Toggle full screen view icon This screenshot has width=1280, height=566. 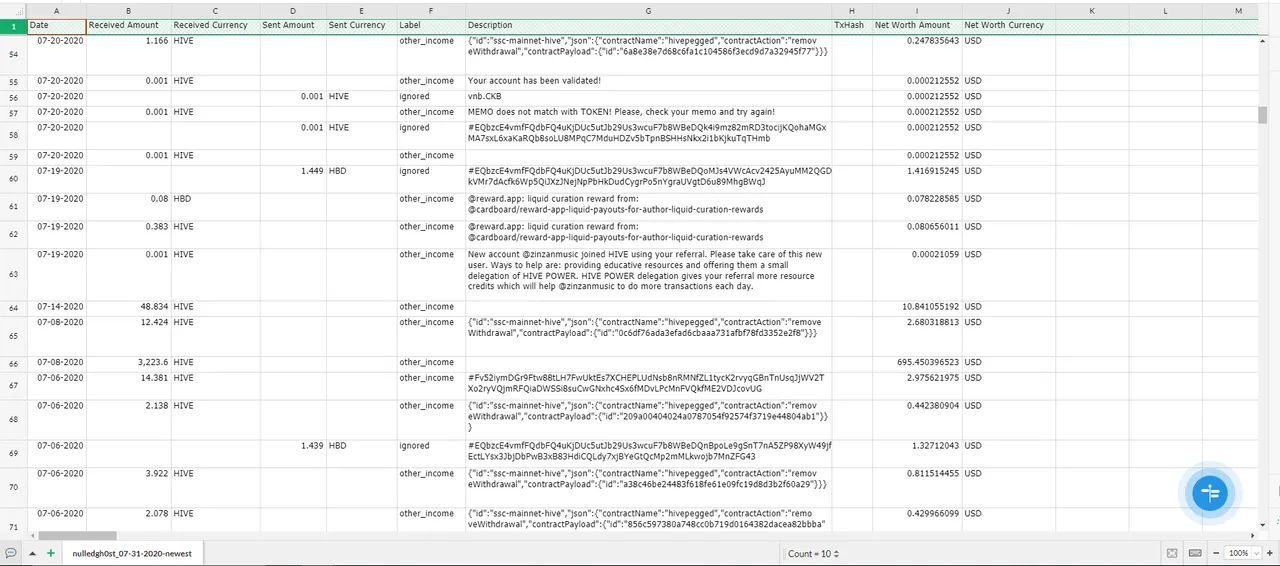point(1172,553)
